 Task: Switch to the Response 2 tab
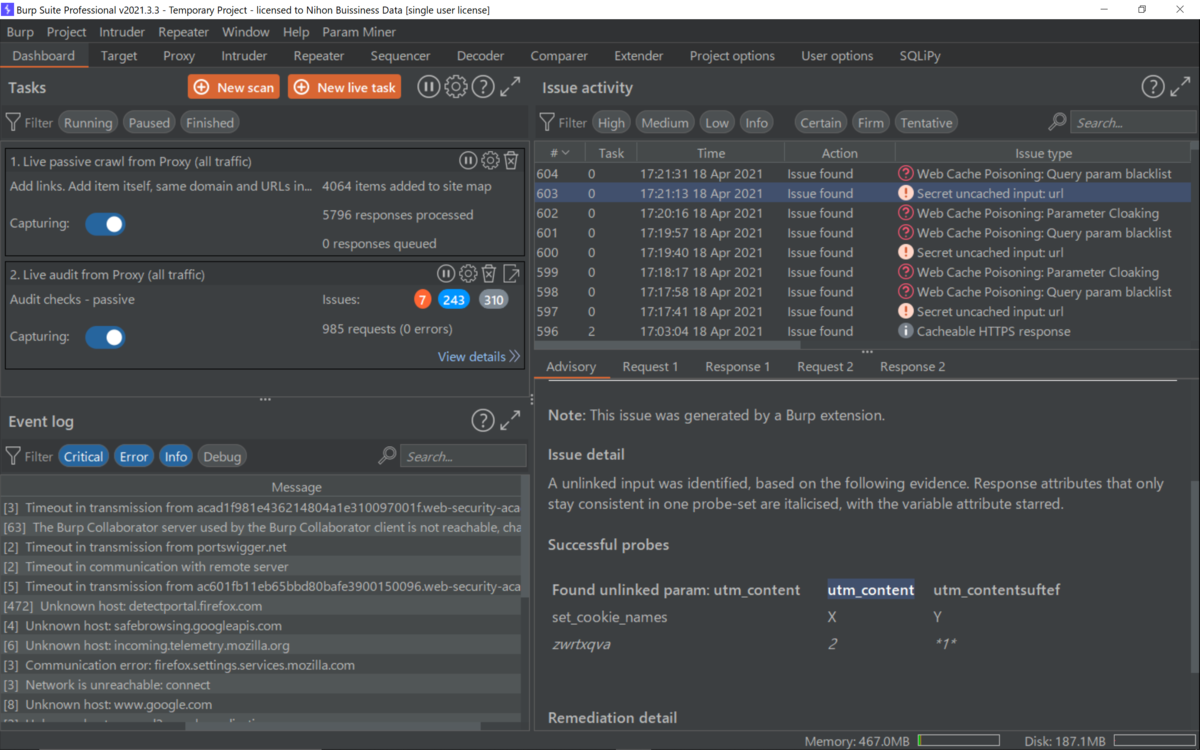(x=913, y=367)
